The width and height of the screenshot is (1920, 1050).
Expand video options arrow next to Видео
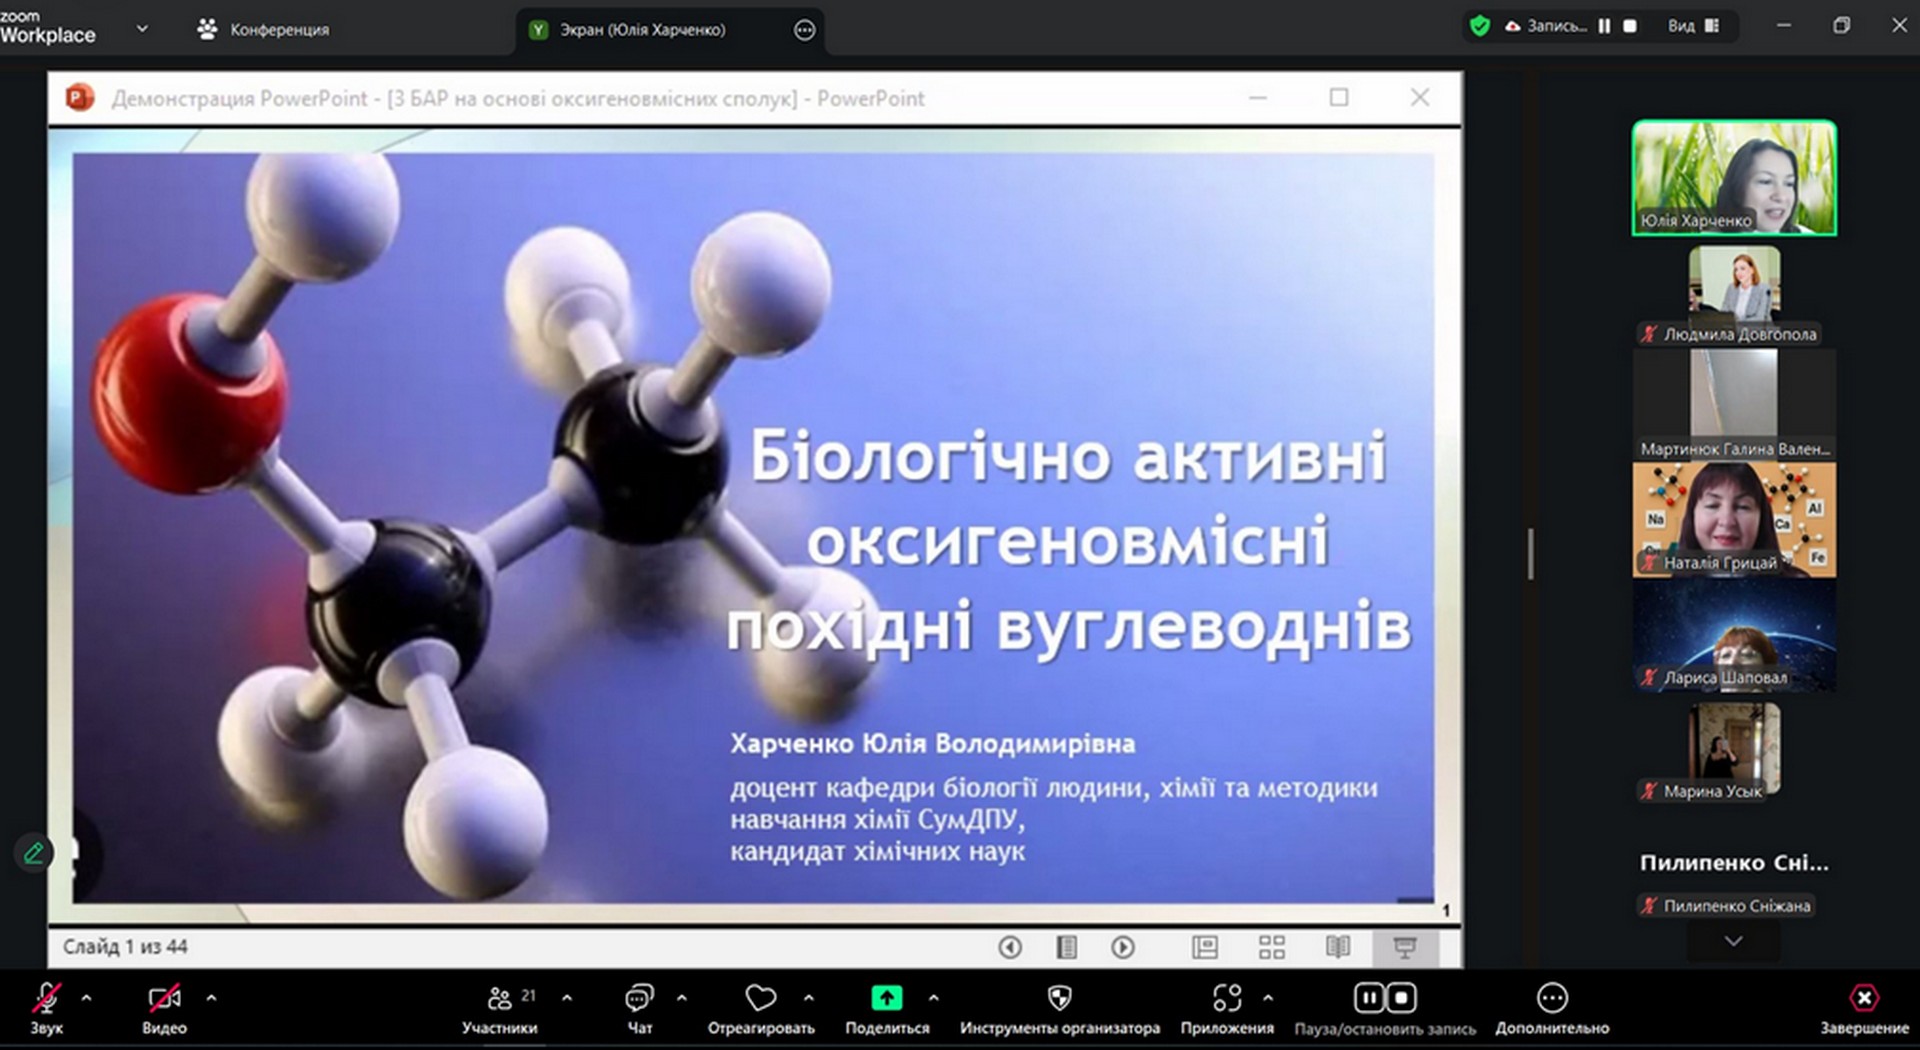click(211, 998)
